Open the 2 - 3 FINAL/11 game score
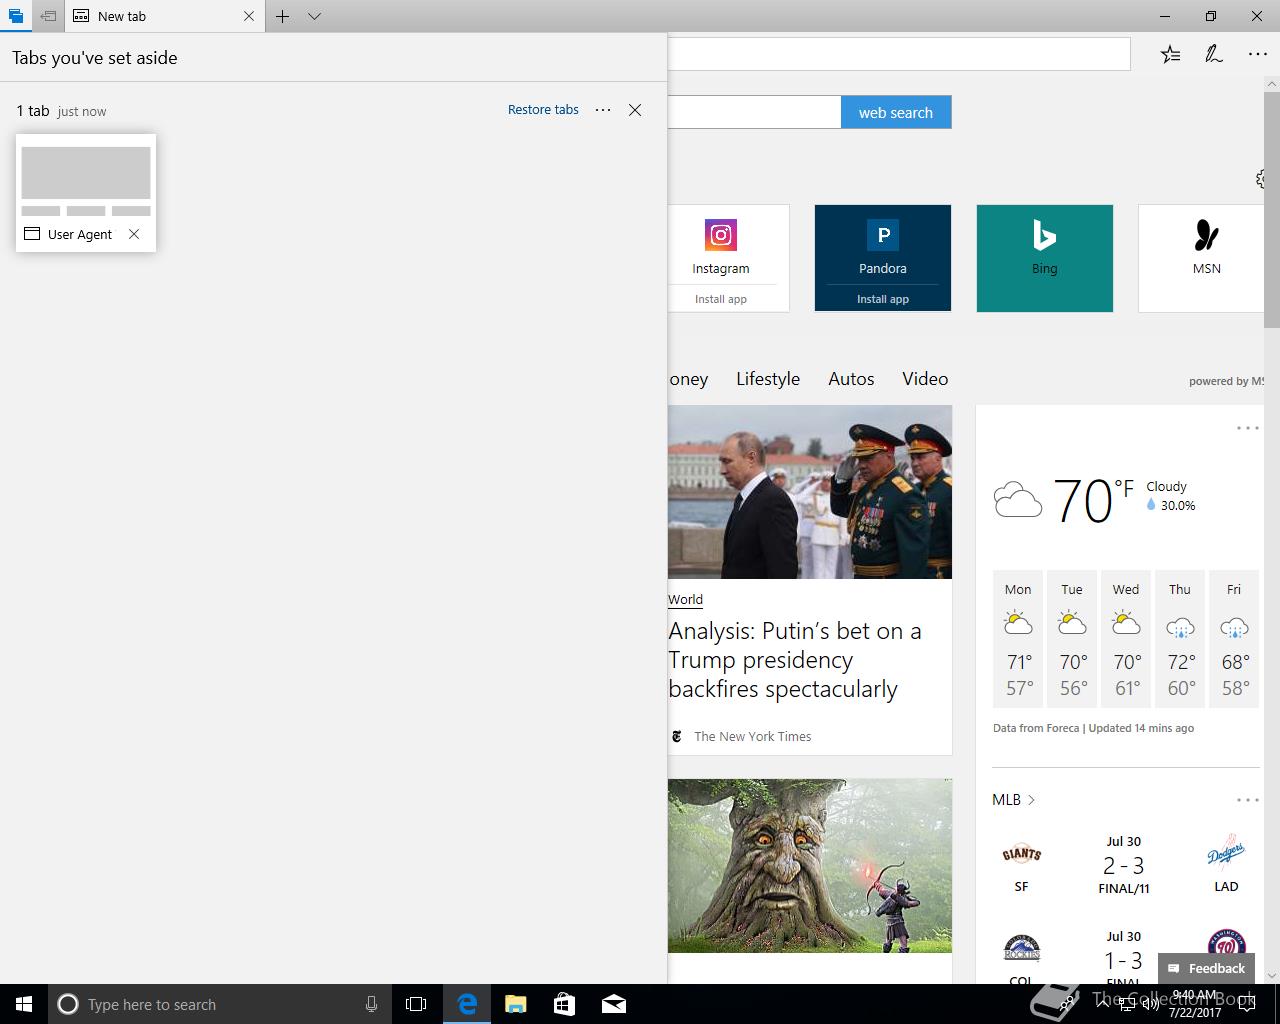The image size is (1280, 1024). pos(1124,865)
